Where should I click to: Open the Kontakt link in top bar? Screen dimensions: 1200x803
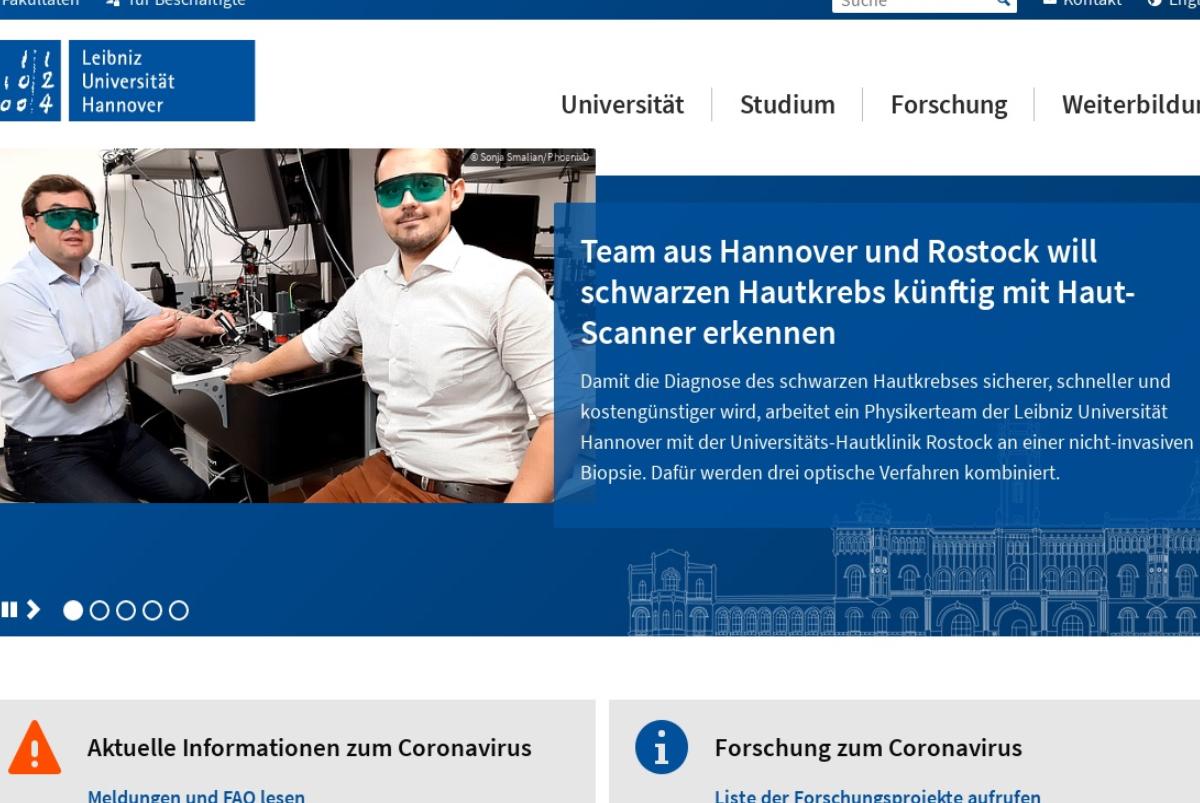1082,3
